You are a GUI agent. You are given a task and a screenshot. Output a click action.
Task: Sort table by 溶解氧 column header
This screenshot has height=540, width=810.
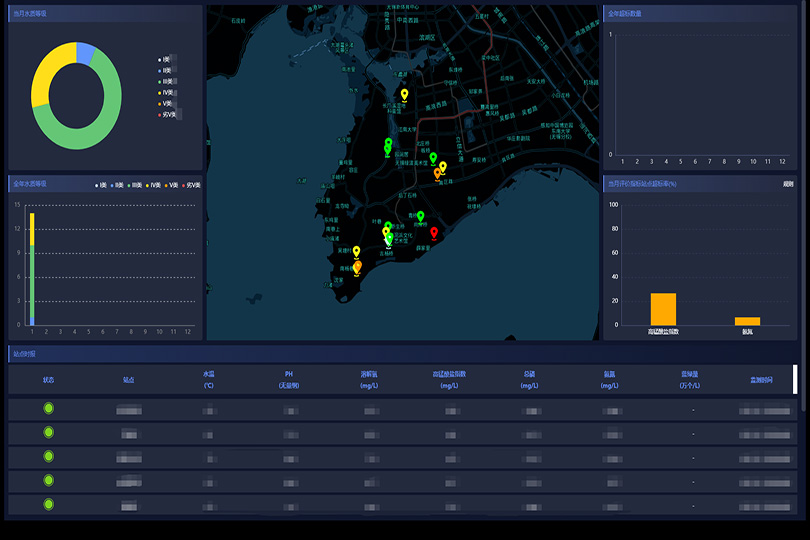(369, 379)
